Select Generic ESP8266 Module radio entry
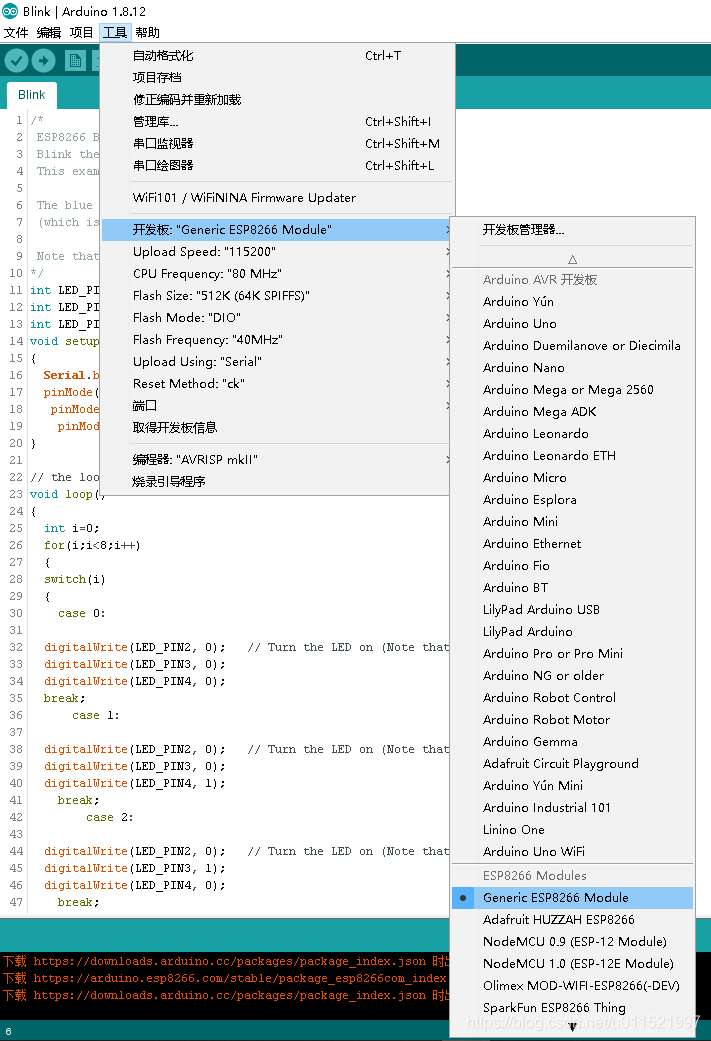 (572, 898)
